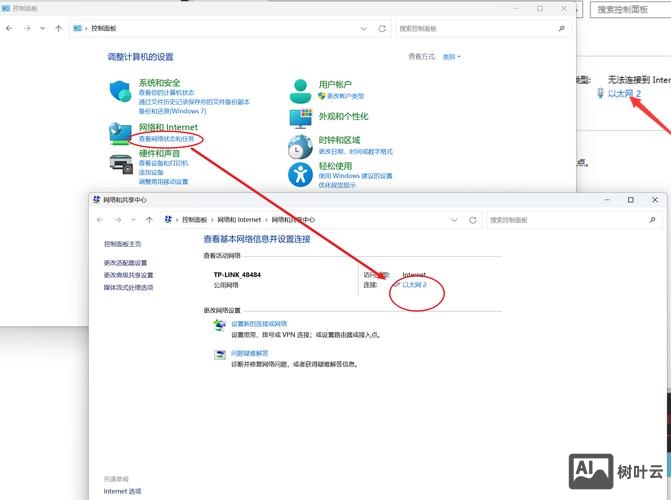Open 更改日期、时间或数字格式 link
The image size is (671, 500).
356,152
